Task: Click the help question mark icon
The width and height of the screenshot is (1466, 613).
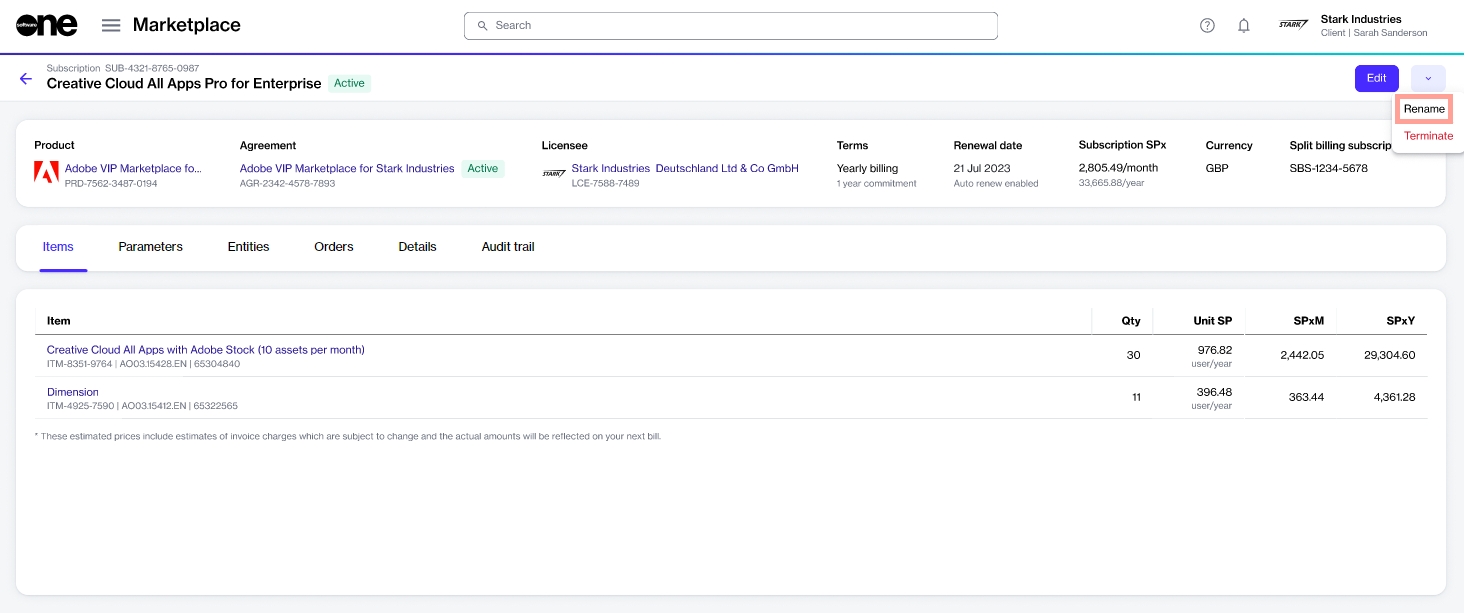Action: click(x=1207, y=26)
